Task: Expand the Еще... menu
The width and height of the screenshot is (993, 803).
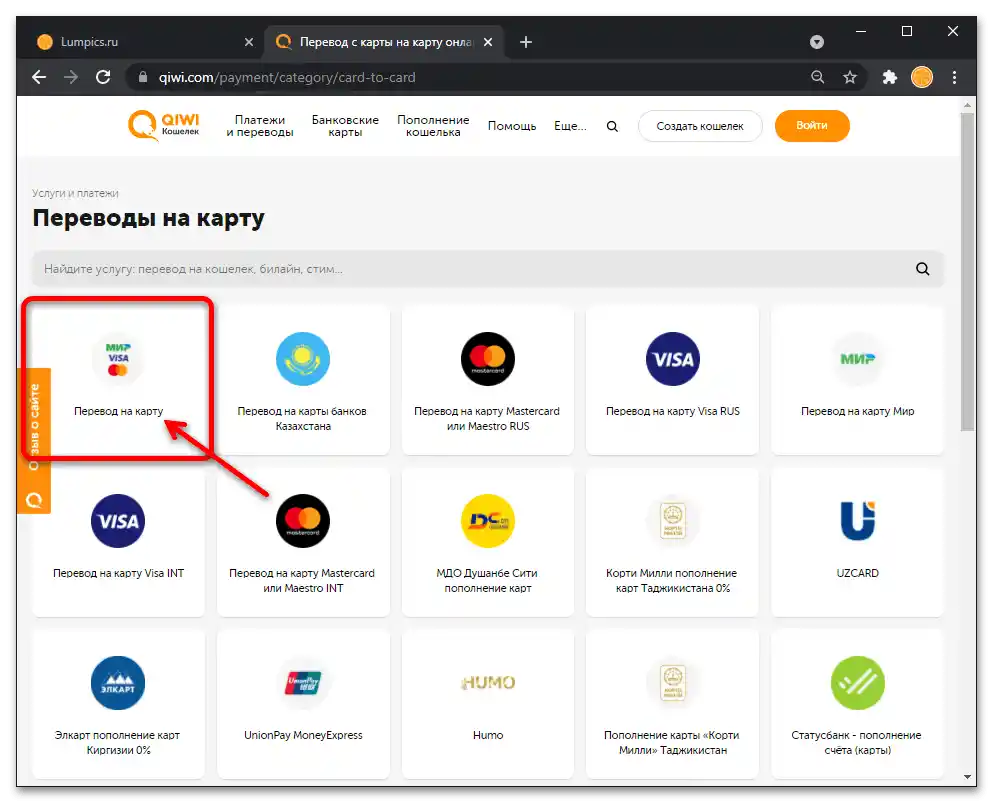Action: tap(570, 126)
